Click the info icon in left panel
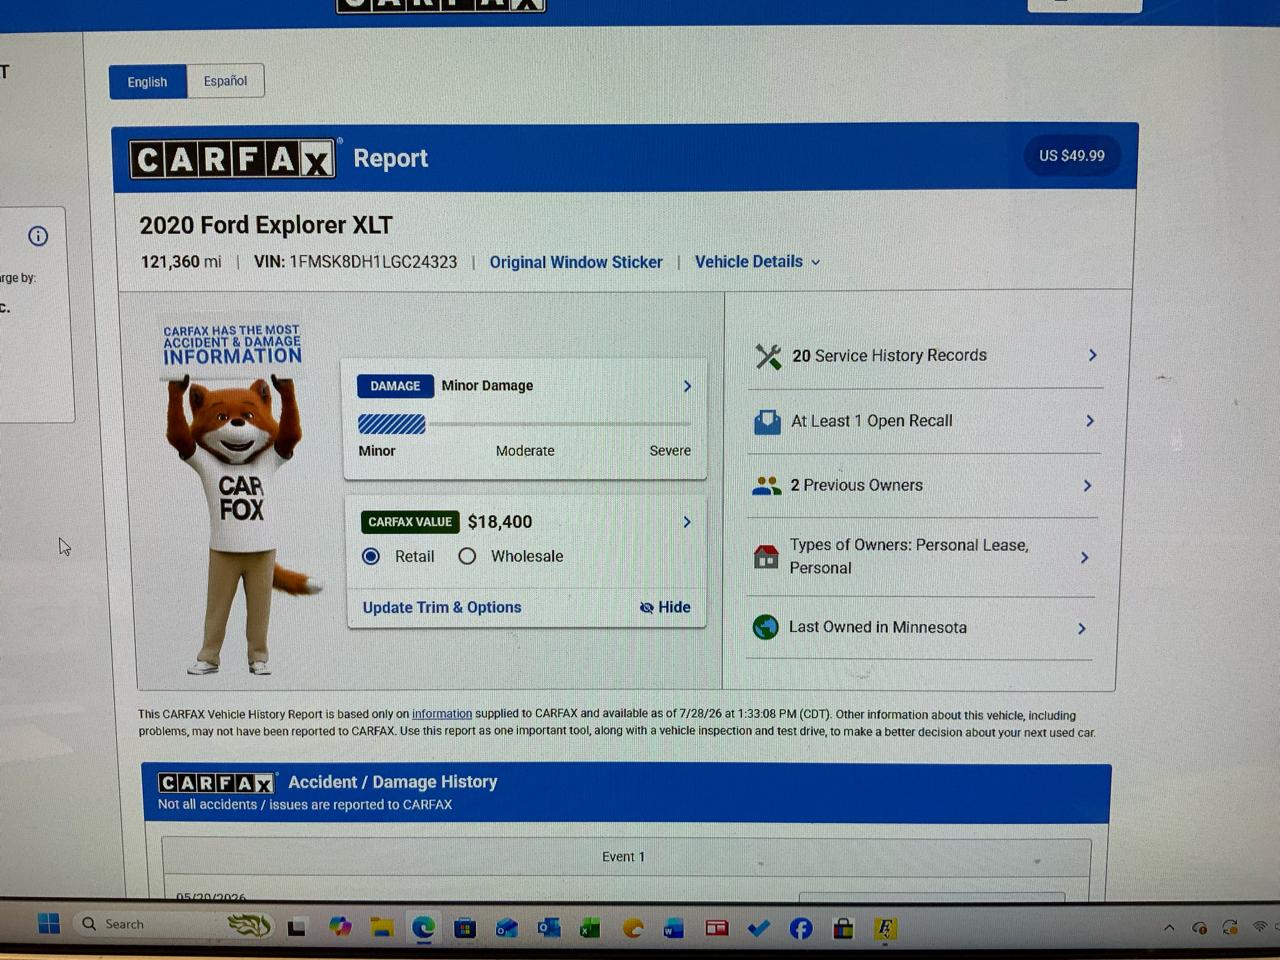1280x960 pixels. (38, 236)
